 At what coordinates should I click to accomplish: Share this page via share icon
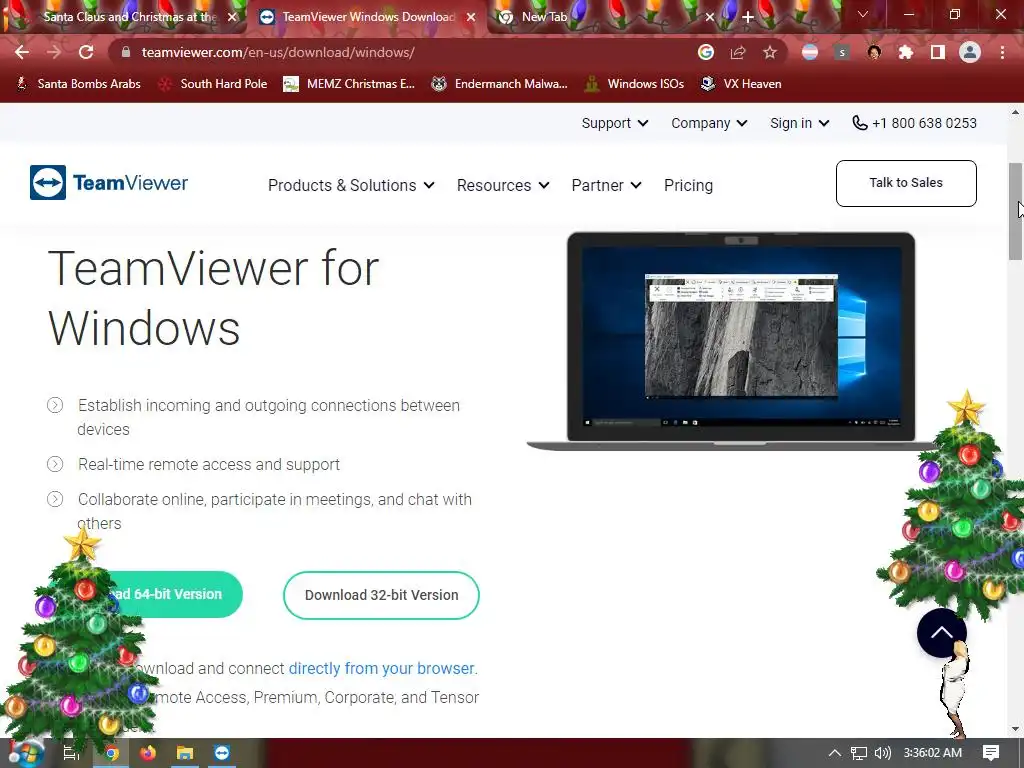click(x=738, y=52)
